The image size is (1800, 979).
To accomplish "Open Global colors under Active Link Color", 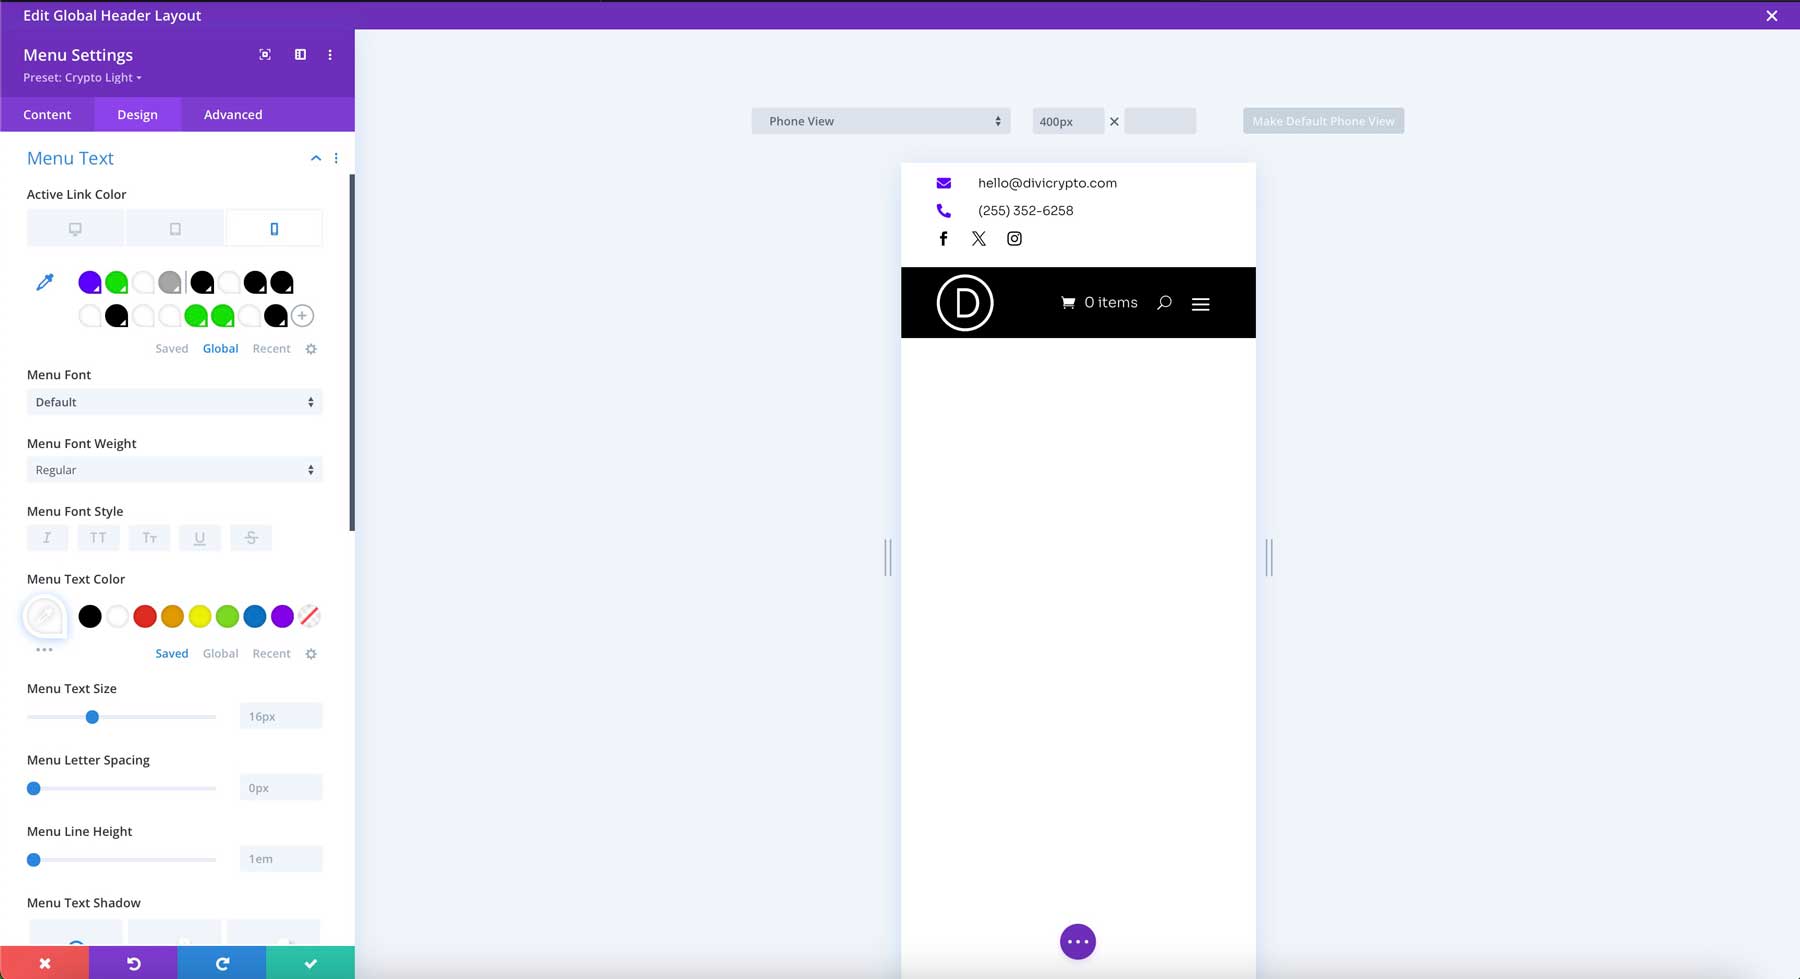I will 220,348.
